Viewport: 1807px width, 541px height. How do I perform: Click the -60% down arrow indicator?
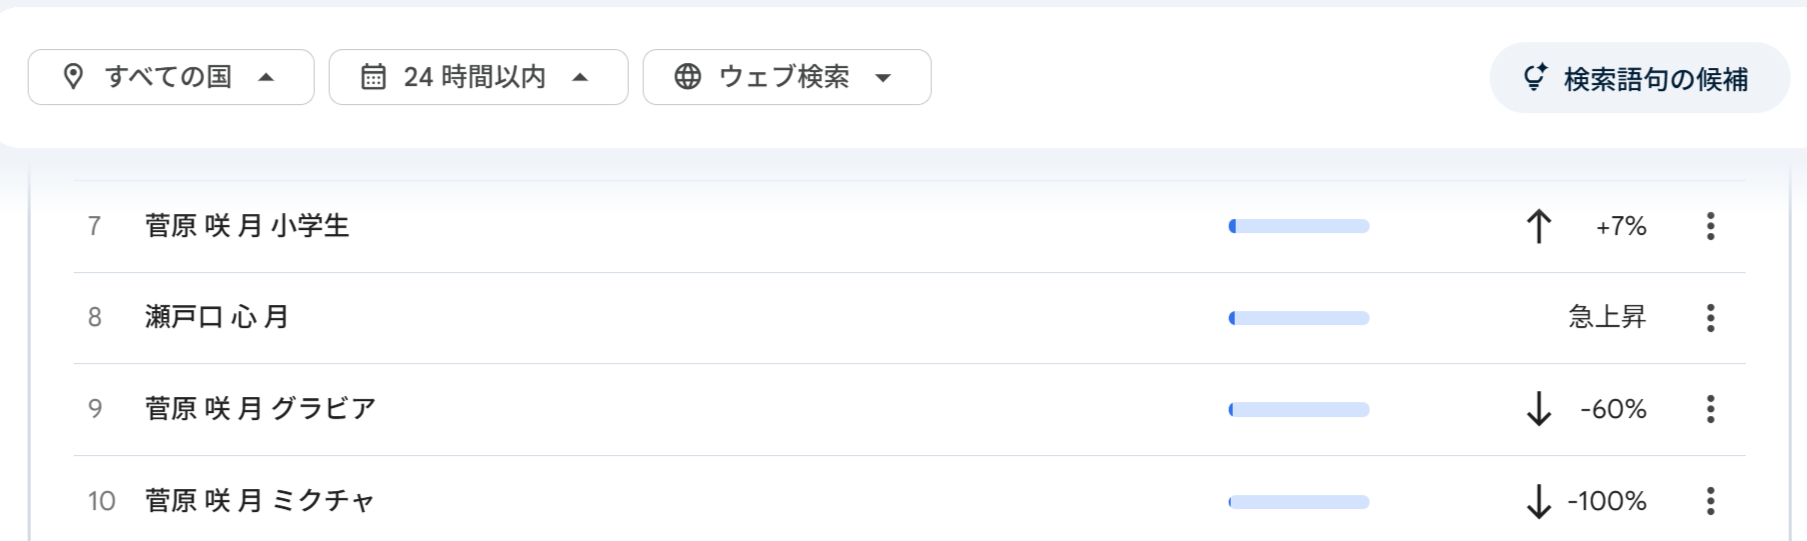tap(1539, 409)
